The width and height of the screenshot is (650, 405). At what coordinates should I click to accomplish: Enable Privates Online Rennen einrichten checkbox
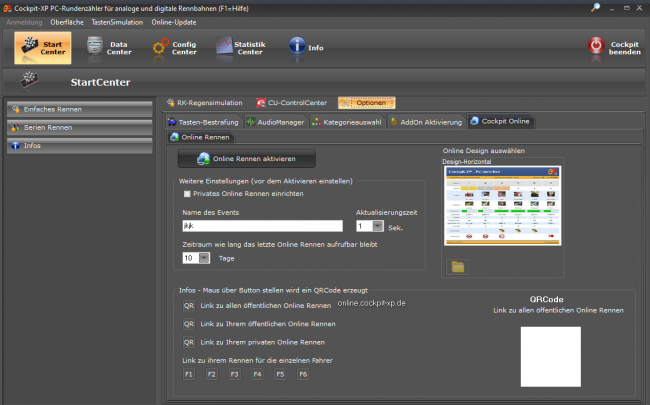click(187, 193)
